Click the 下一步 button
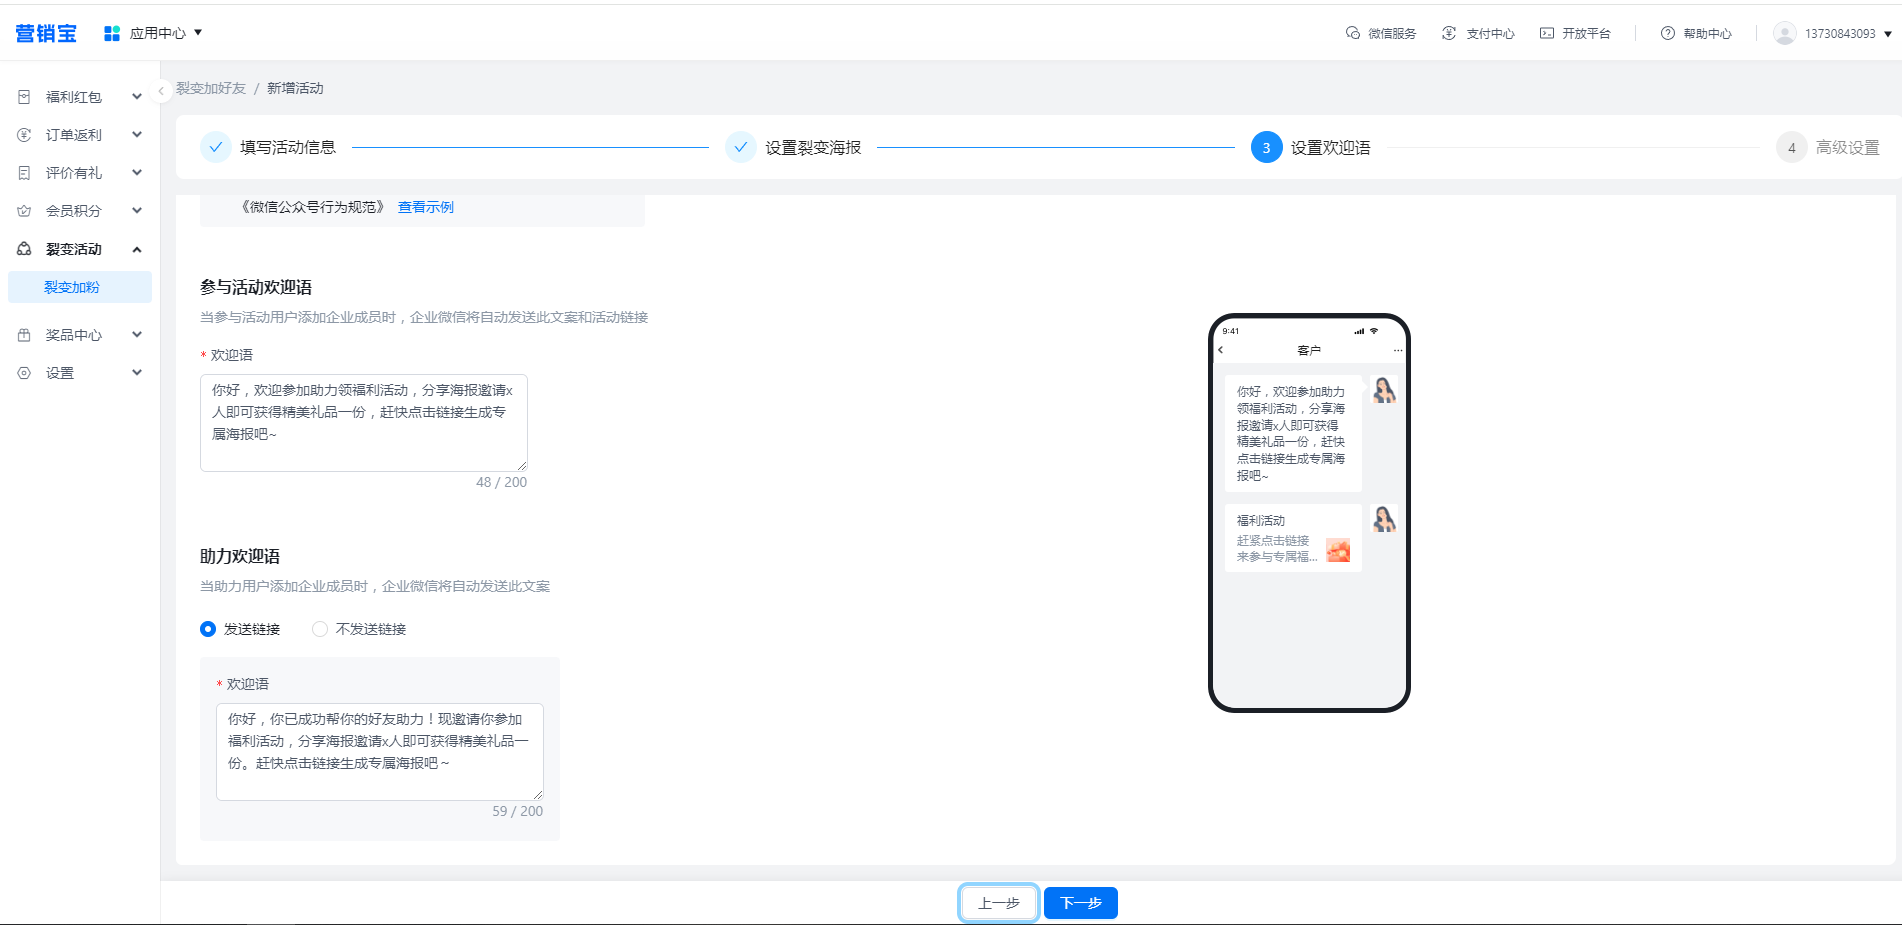The width and height of the screenshot is (1902, 925). click(x=1080, y=903)
